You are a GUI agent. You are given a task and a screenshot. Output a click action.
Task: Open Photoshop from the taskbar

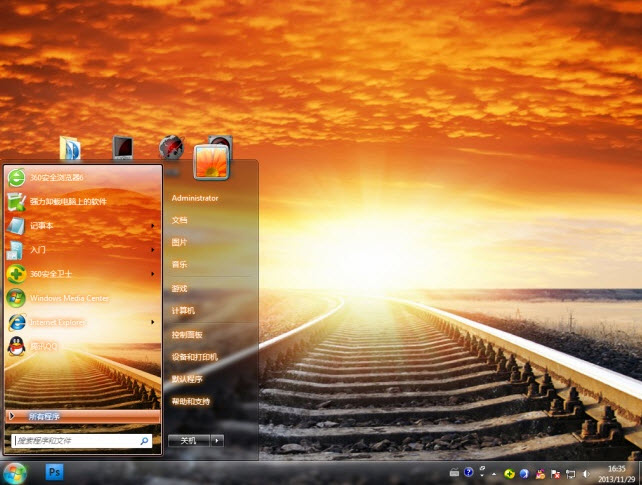tap(54, 472)
